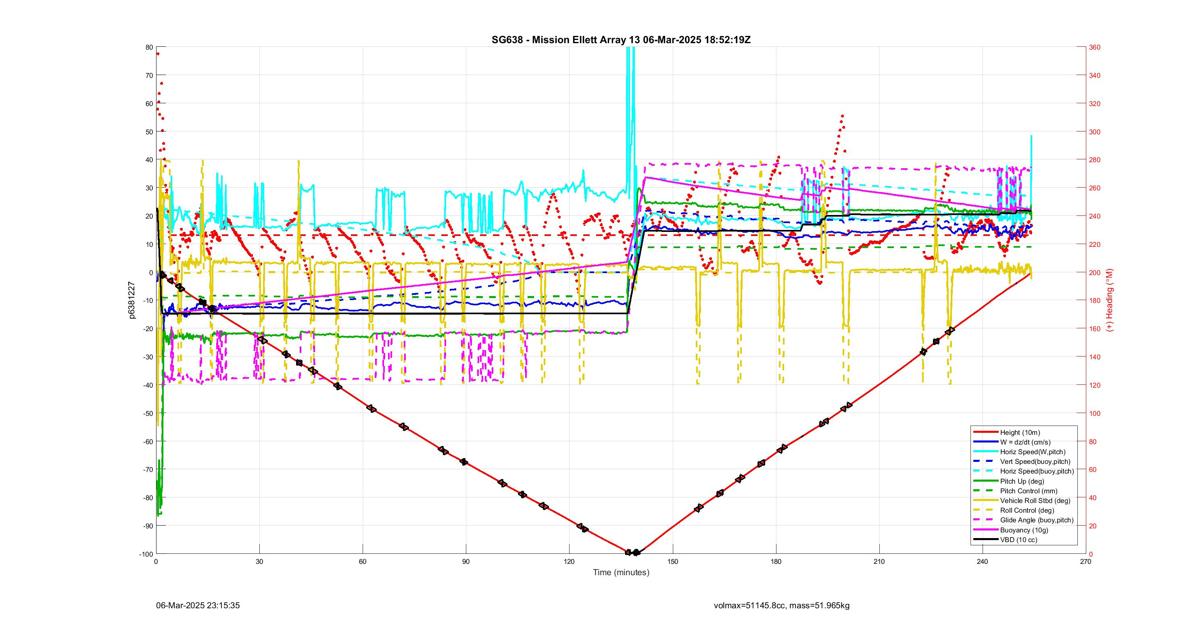Select the 'W = dz/dt (cm/s)' legend entry
Image resolution: width=1200 pixels, height=622 pixels.
tap(1011, 442)
